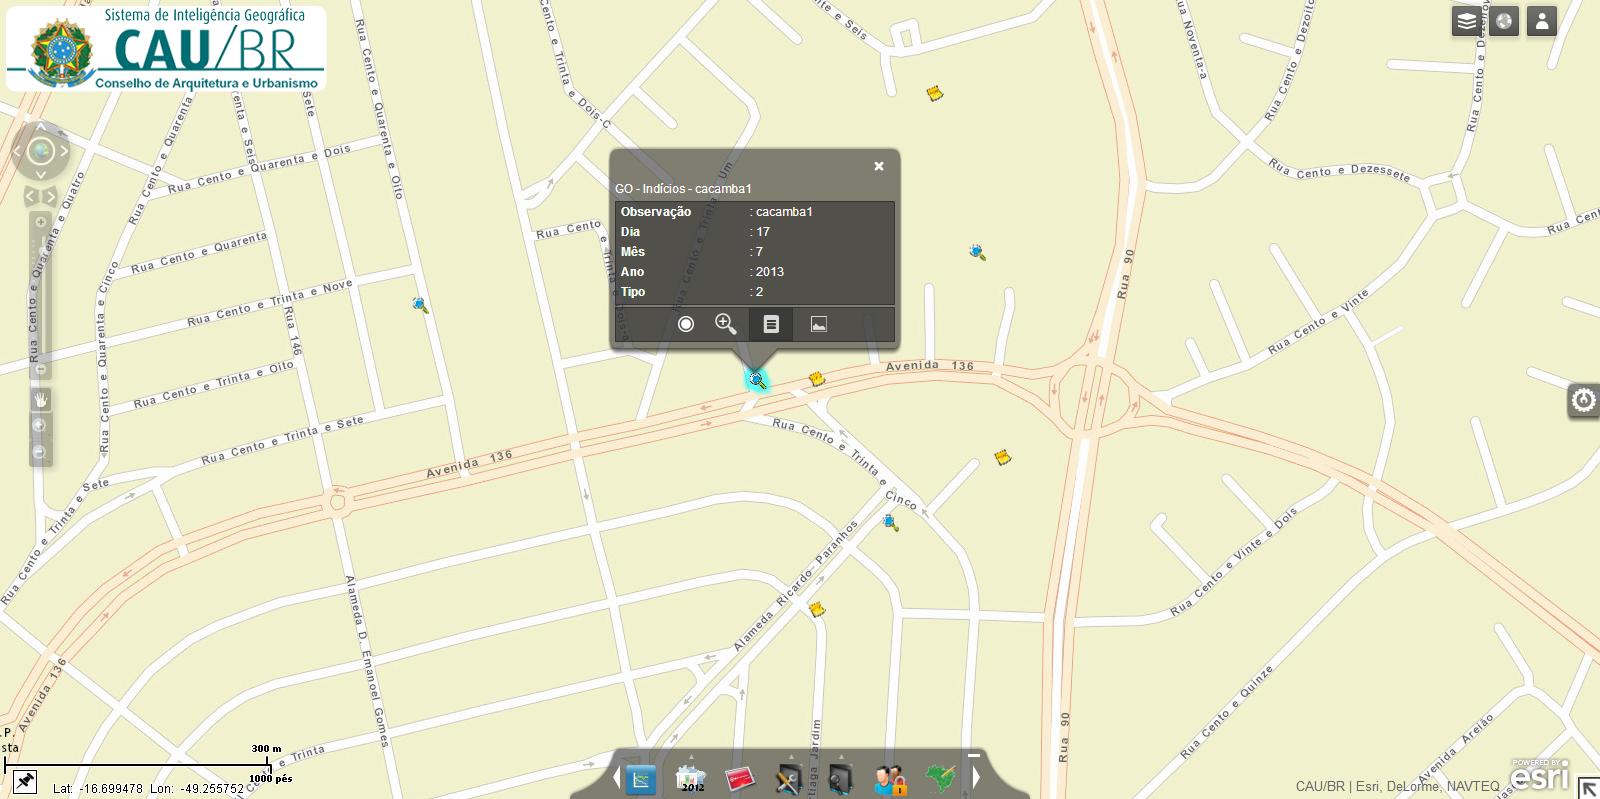Open the search folder widget
Image resolution: width=1600 pixels, height=799 pixels.
tap(840, 779)
